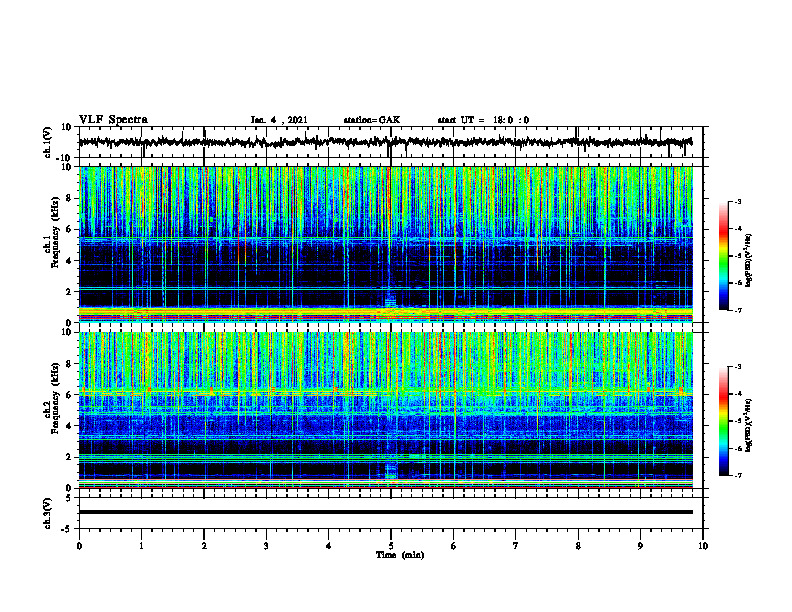
Task: Click the "6" kHz tick on ch.1 frequency axis
Action: (x=69, y=229)
